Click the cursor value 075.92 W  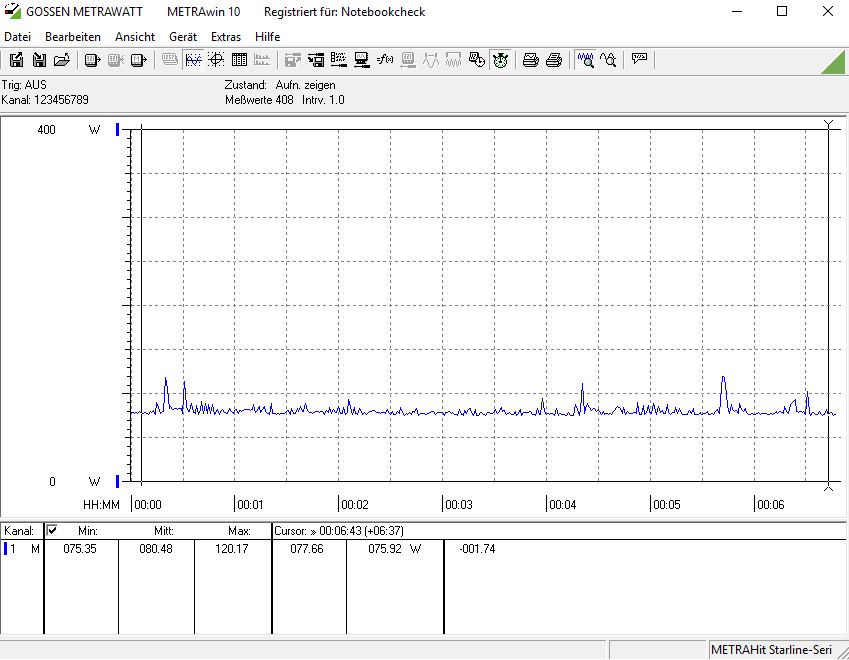tap(394, 548)
